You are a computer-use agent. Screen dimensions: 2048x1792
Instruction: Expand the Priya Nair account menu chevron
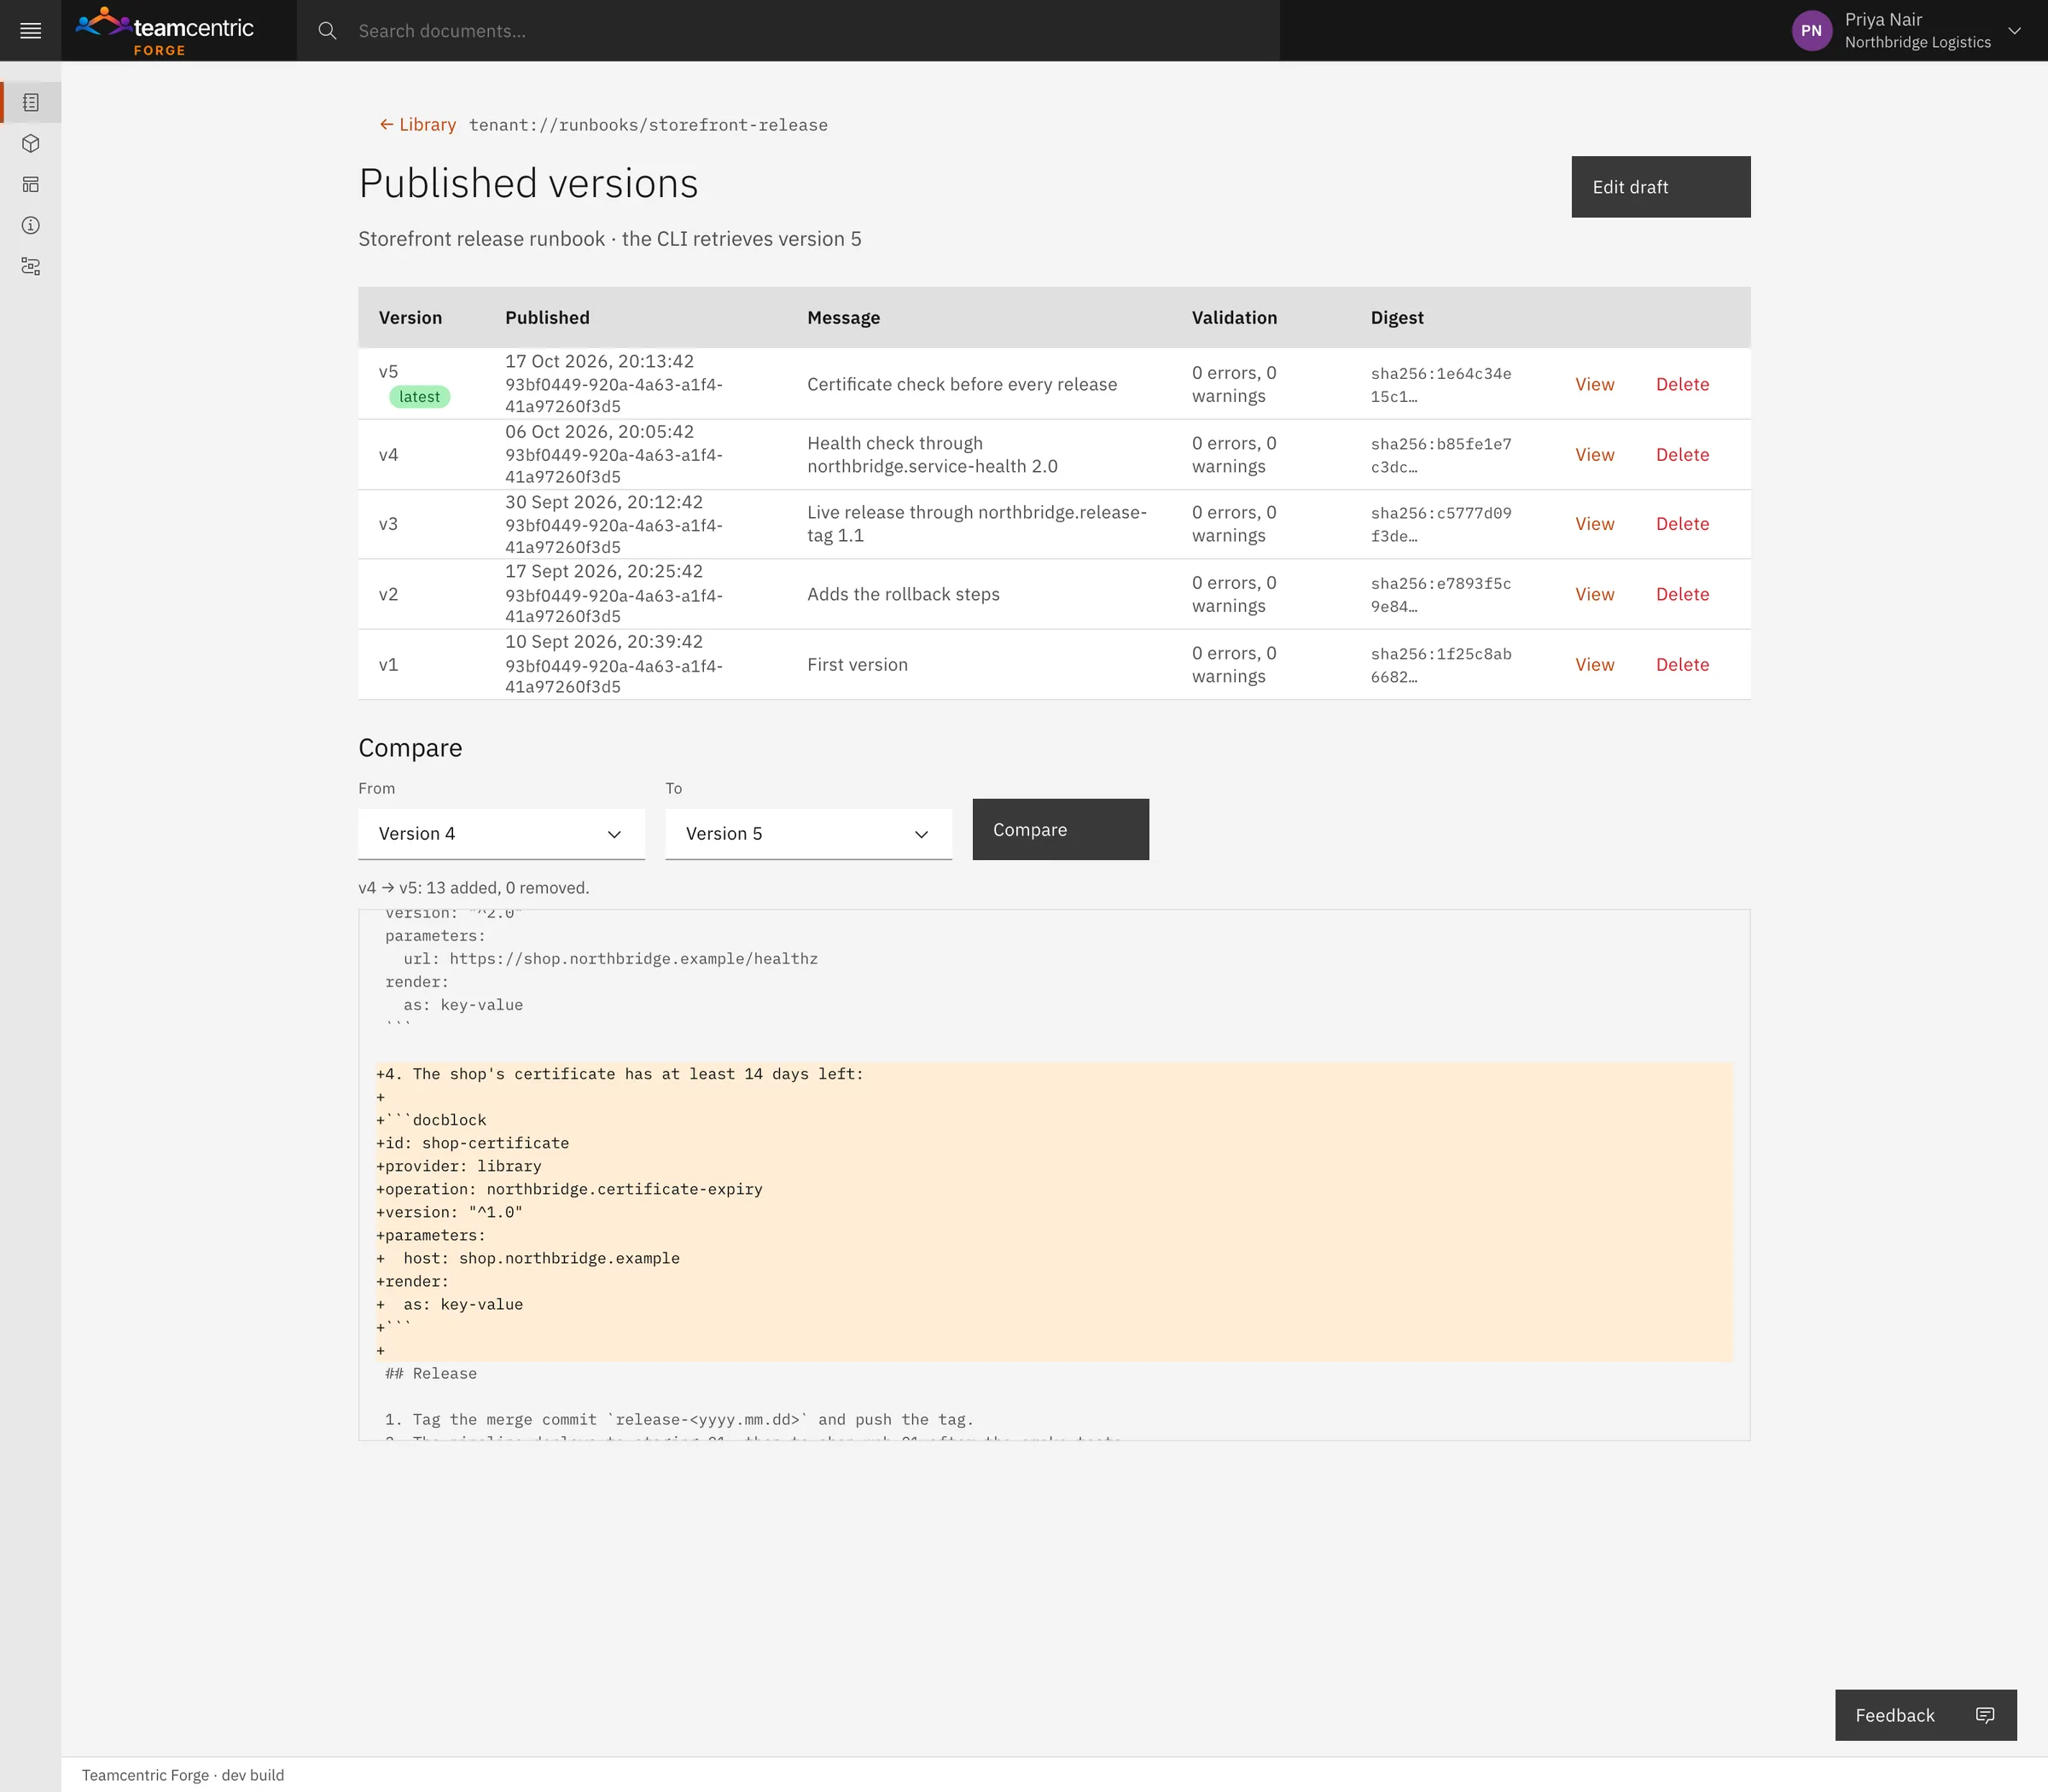[x=2015, y=31]
